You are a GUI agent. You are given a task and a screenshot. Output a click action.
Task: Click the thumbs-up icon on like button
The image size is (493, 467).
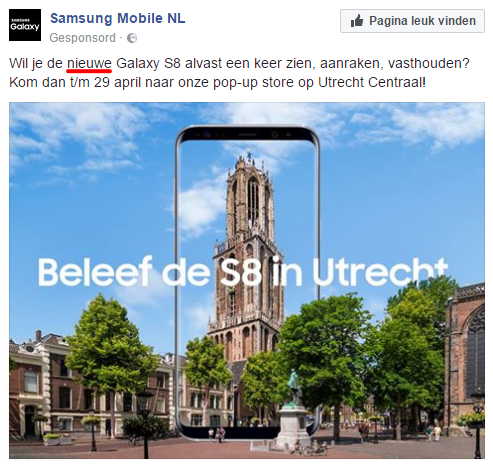point(357,21)
